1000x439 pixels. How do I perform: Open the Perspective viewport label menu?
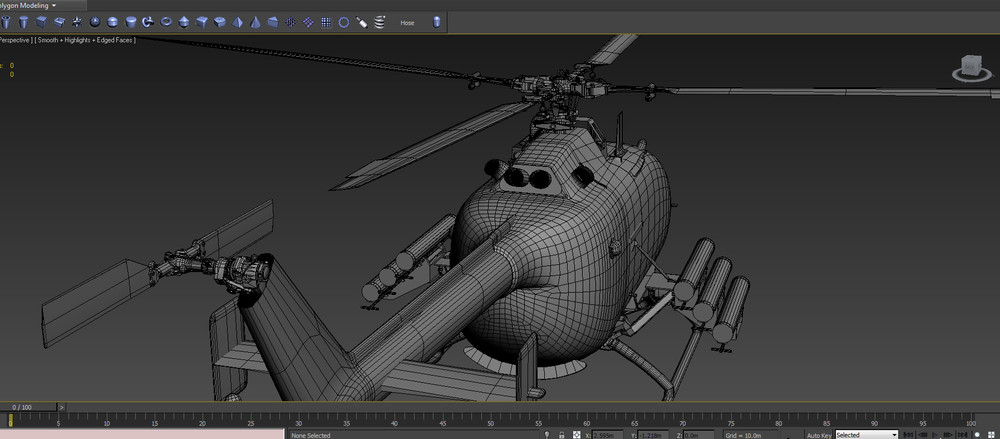click(14, 40)
